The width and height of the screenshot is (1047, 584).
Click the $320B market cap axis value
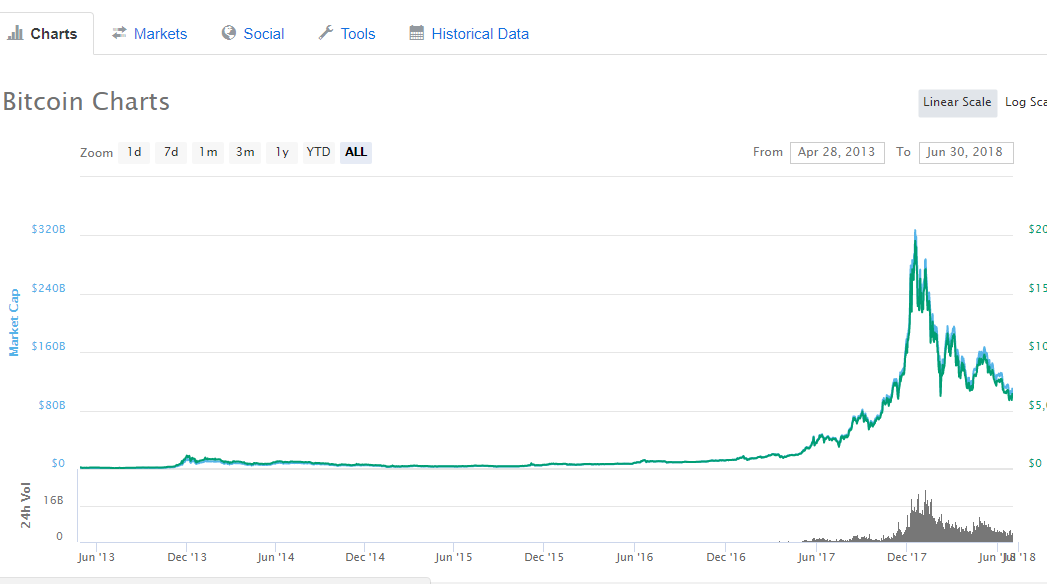pos(49,229)
